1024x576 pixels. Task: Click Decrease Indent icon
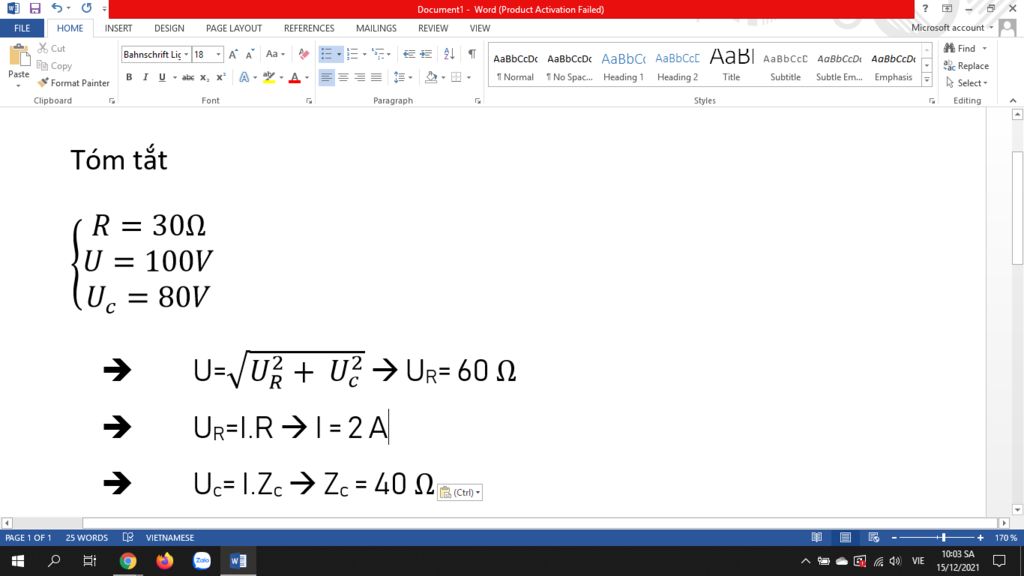point(409,54)
